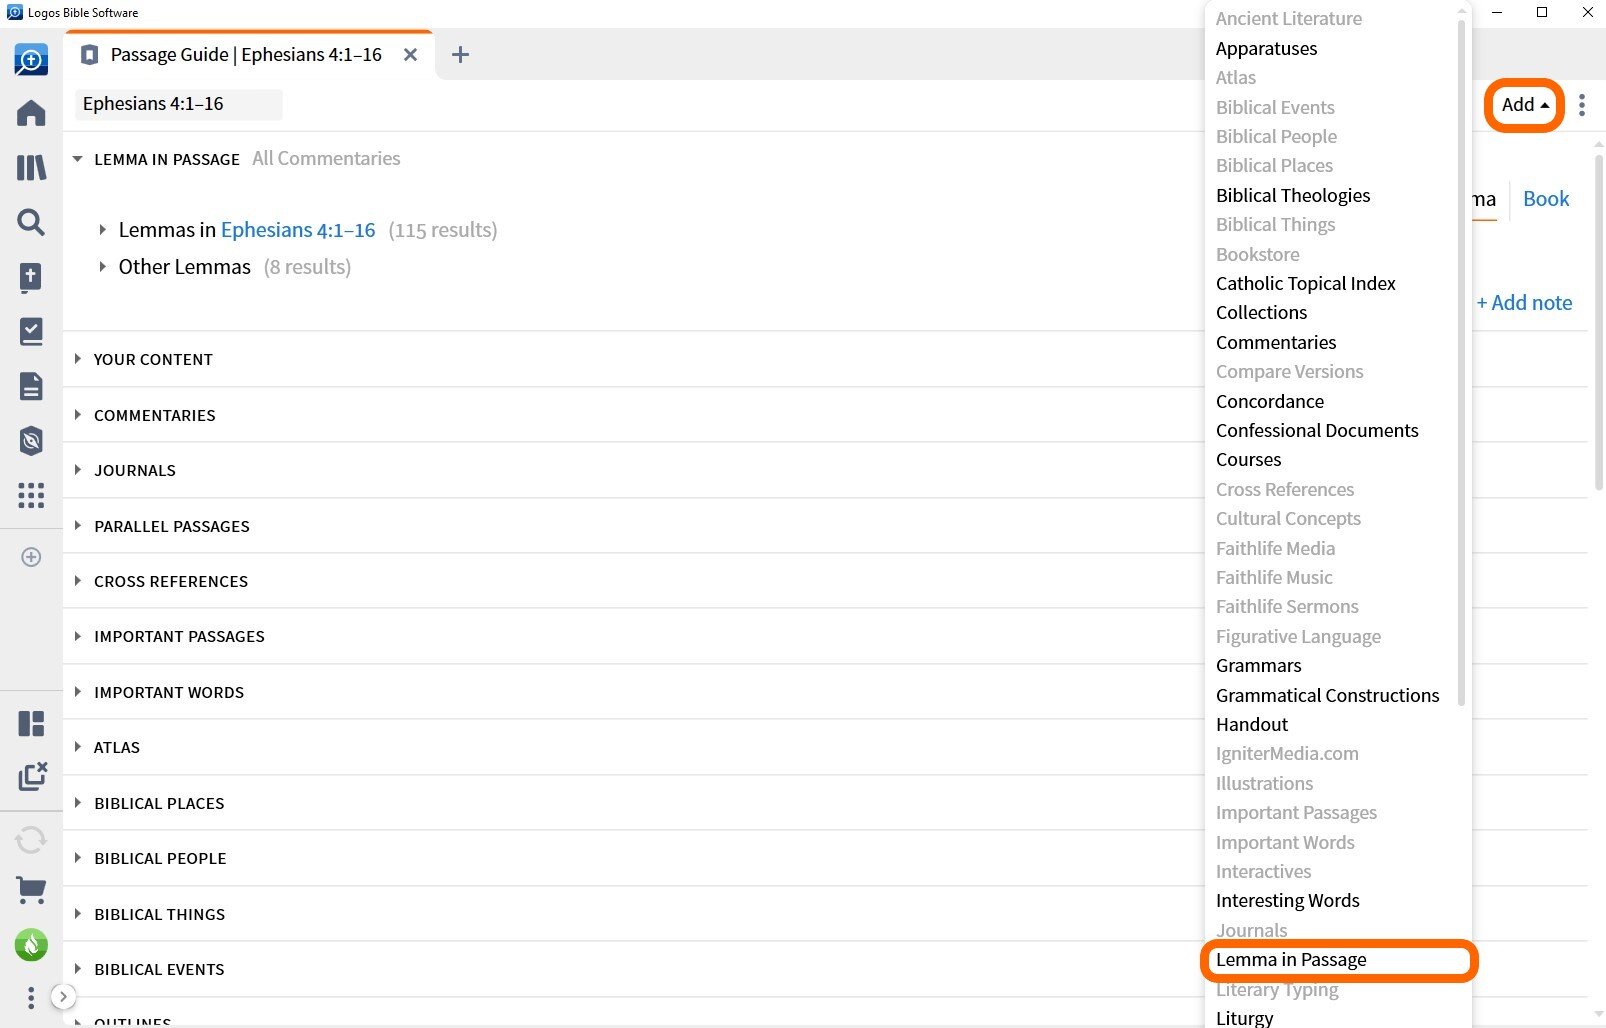Click the circled plus shortcut icon
Viewport: 1606px width, 1028px height.
(x=31, y=557)
